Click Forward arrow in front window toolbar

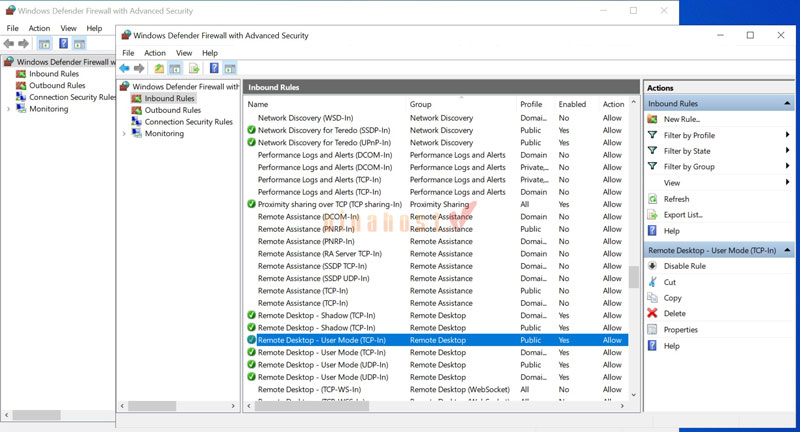pos(139,68)
